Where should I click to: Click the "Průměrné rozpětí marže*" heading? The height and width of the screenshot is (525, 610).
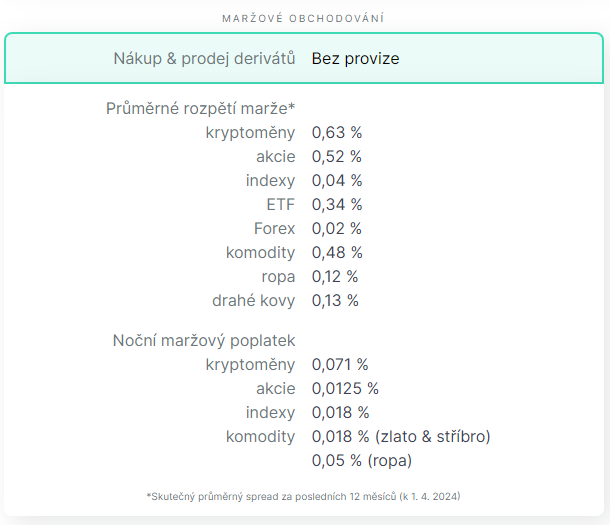(x=200, y=108)
